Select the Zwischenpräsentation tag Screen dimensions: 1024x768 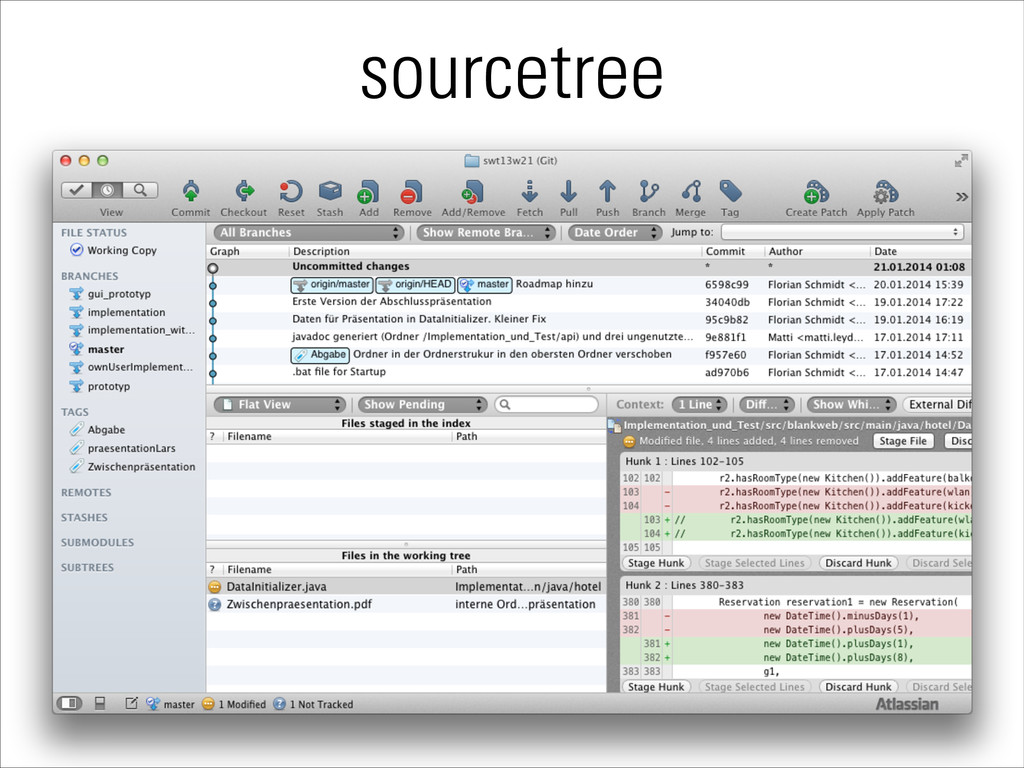(x=141, y=466)
